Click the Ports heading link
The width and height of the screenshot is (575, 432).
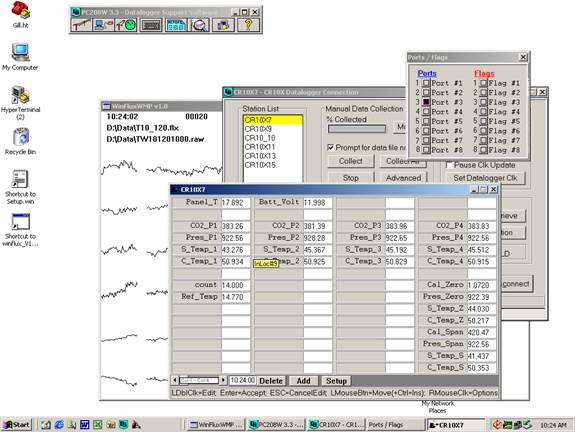[427, 73]
